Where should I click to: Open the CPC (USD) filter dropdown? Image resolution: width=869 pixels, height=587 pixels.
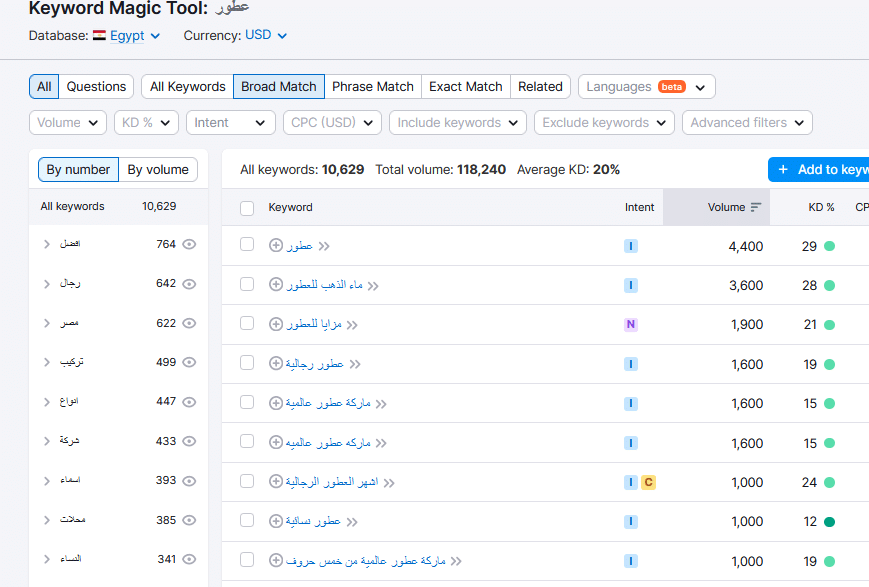pyautogui.click(x=332, y=122)
